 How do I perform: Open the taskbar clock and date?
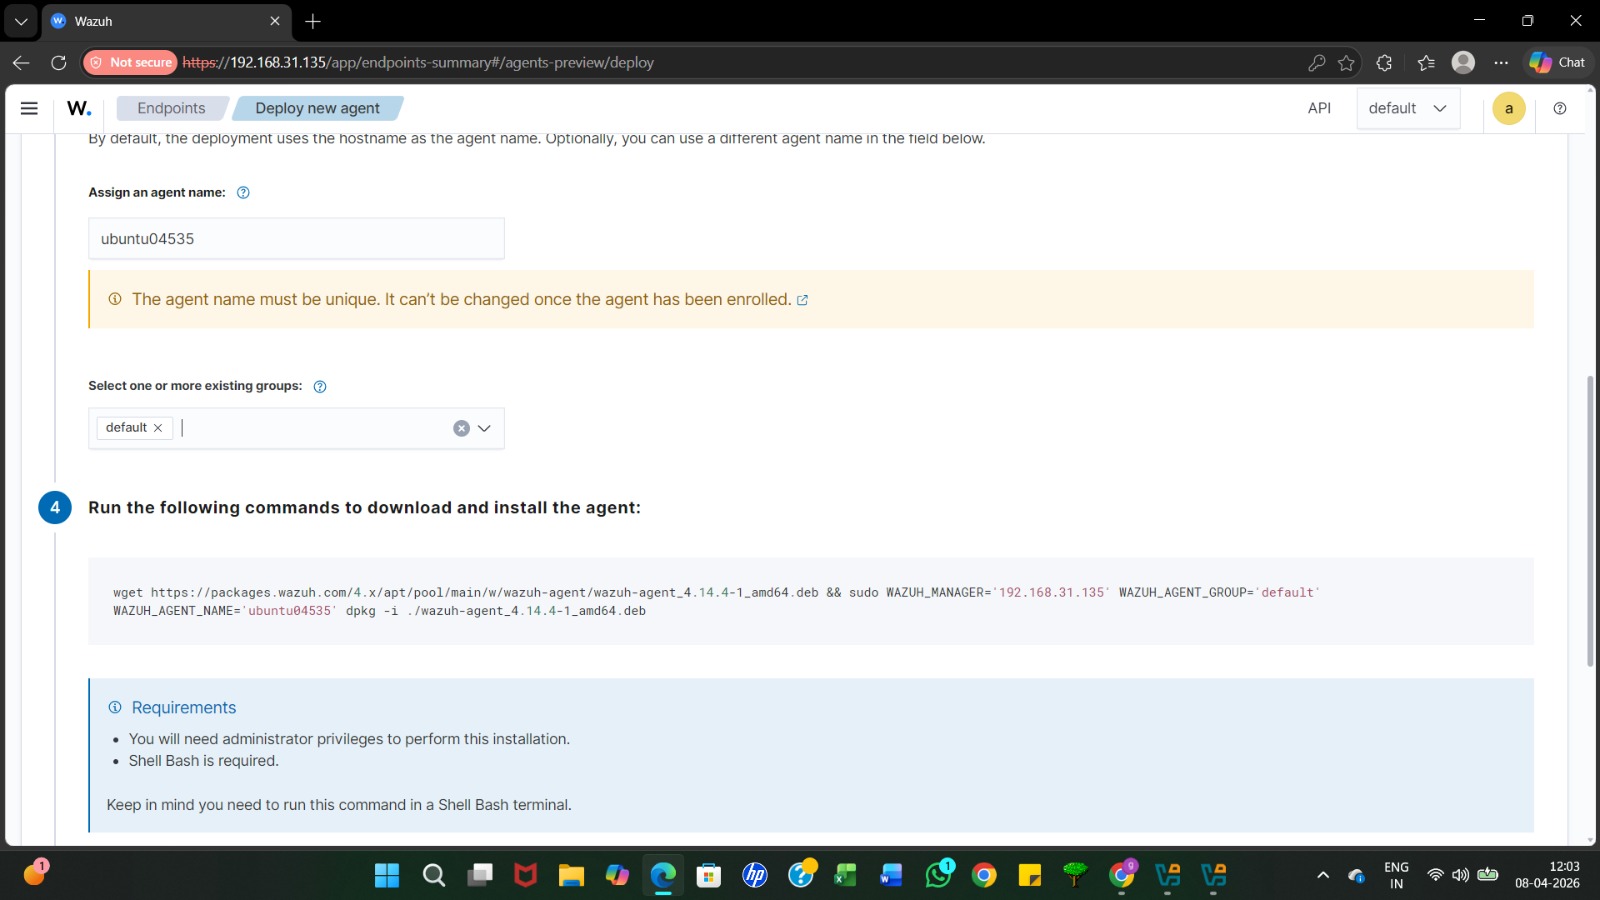pyautogui.click(x=1547, y=875)
